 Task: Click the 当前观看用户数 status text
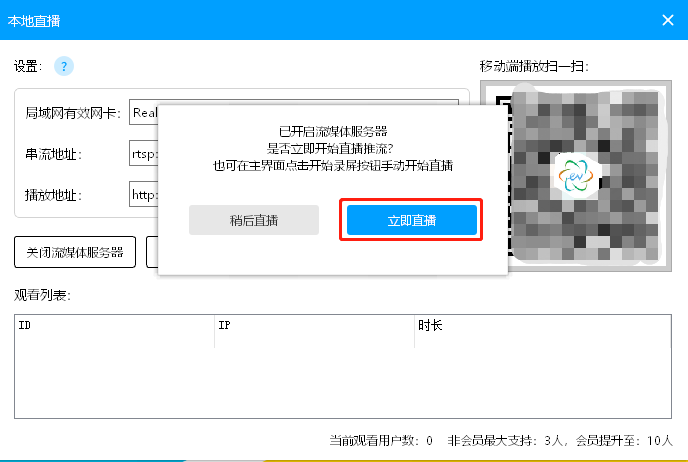(380, 440)
